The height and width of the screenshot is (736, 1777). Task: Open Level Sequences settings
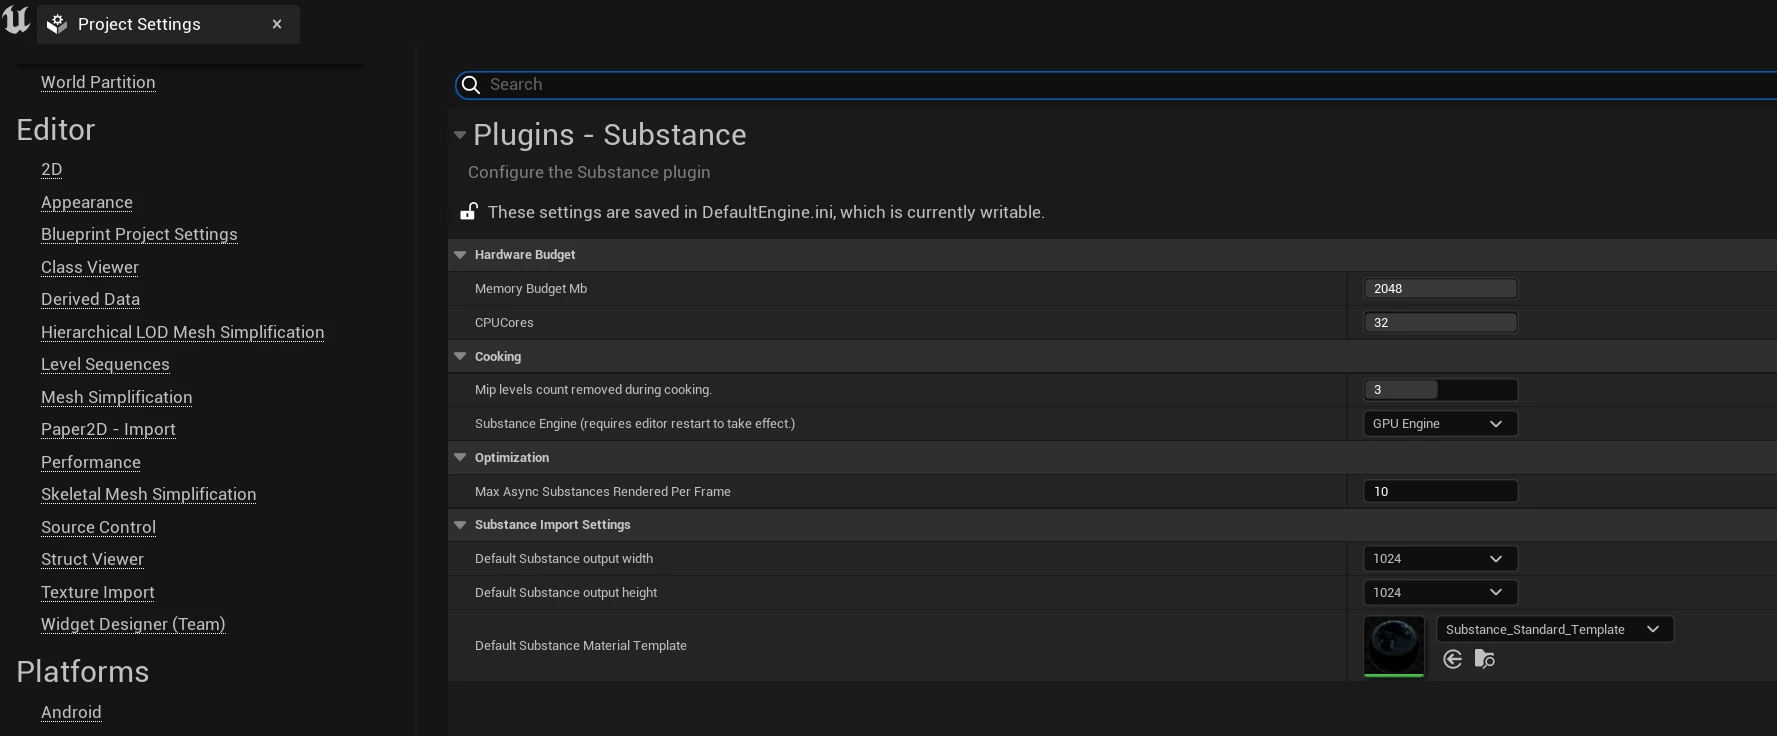[x=105, y=364]
